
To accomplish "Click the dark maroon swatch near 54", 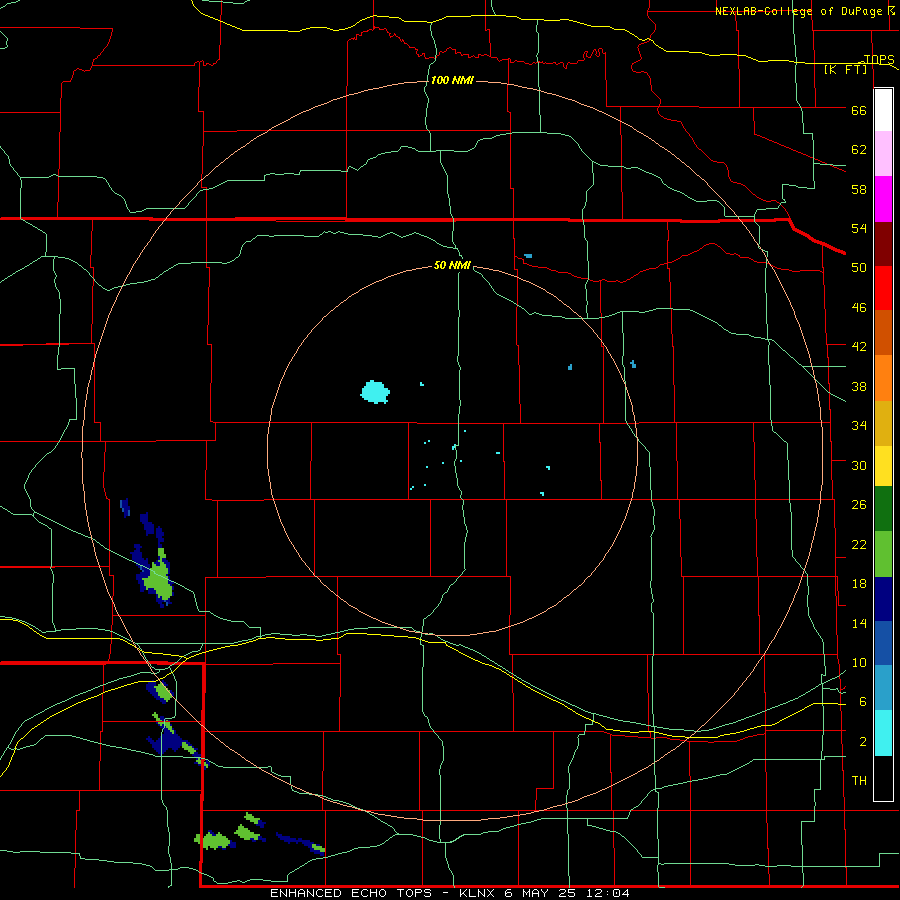I will pos(883,243).
